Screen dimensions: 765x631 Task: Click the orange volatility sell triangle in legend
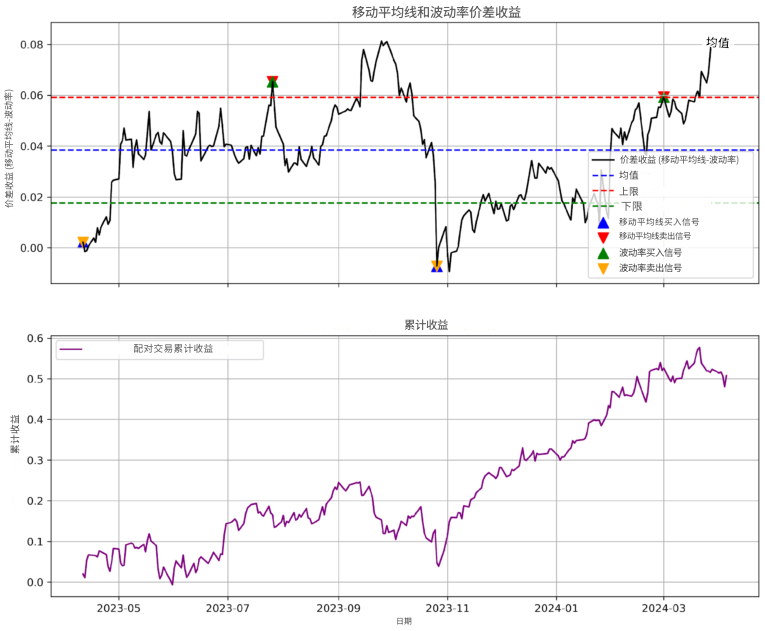point(602,268)
